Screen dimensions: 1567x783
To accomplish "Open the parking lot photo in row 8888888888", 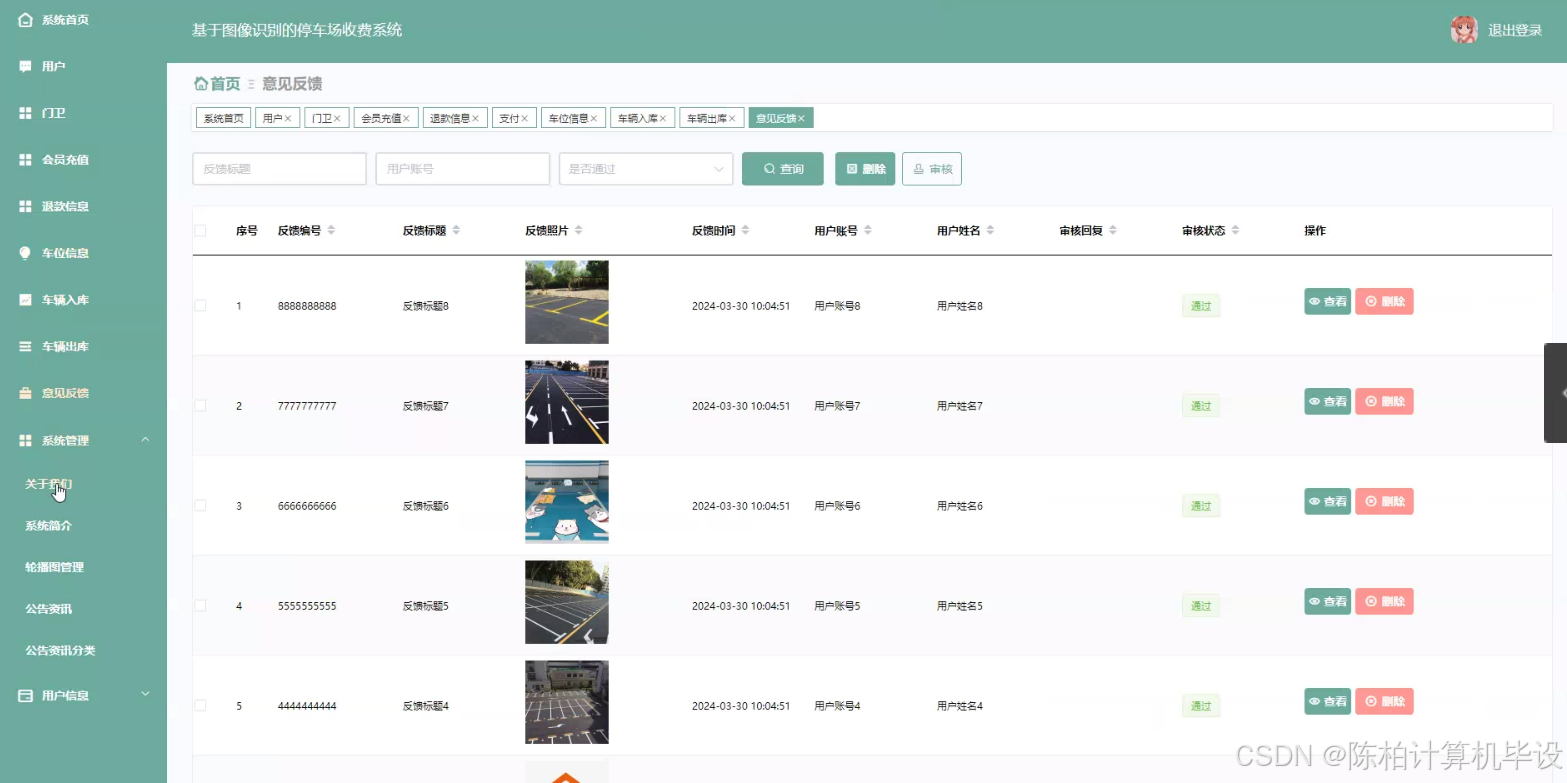I will click(x=567, y=302).
